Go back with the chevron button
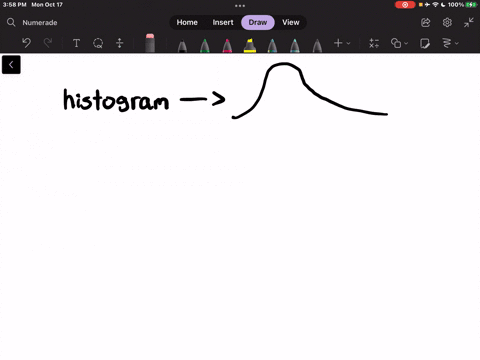 point(11,65)
